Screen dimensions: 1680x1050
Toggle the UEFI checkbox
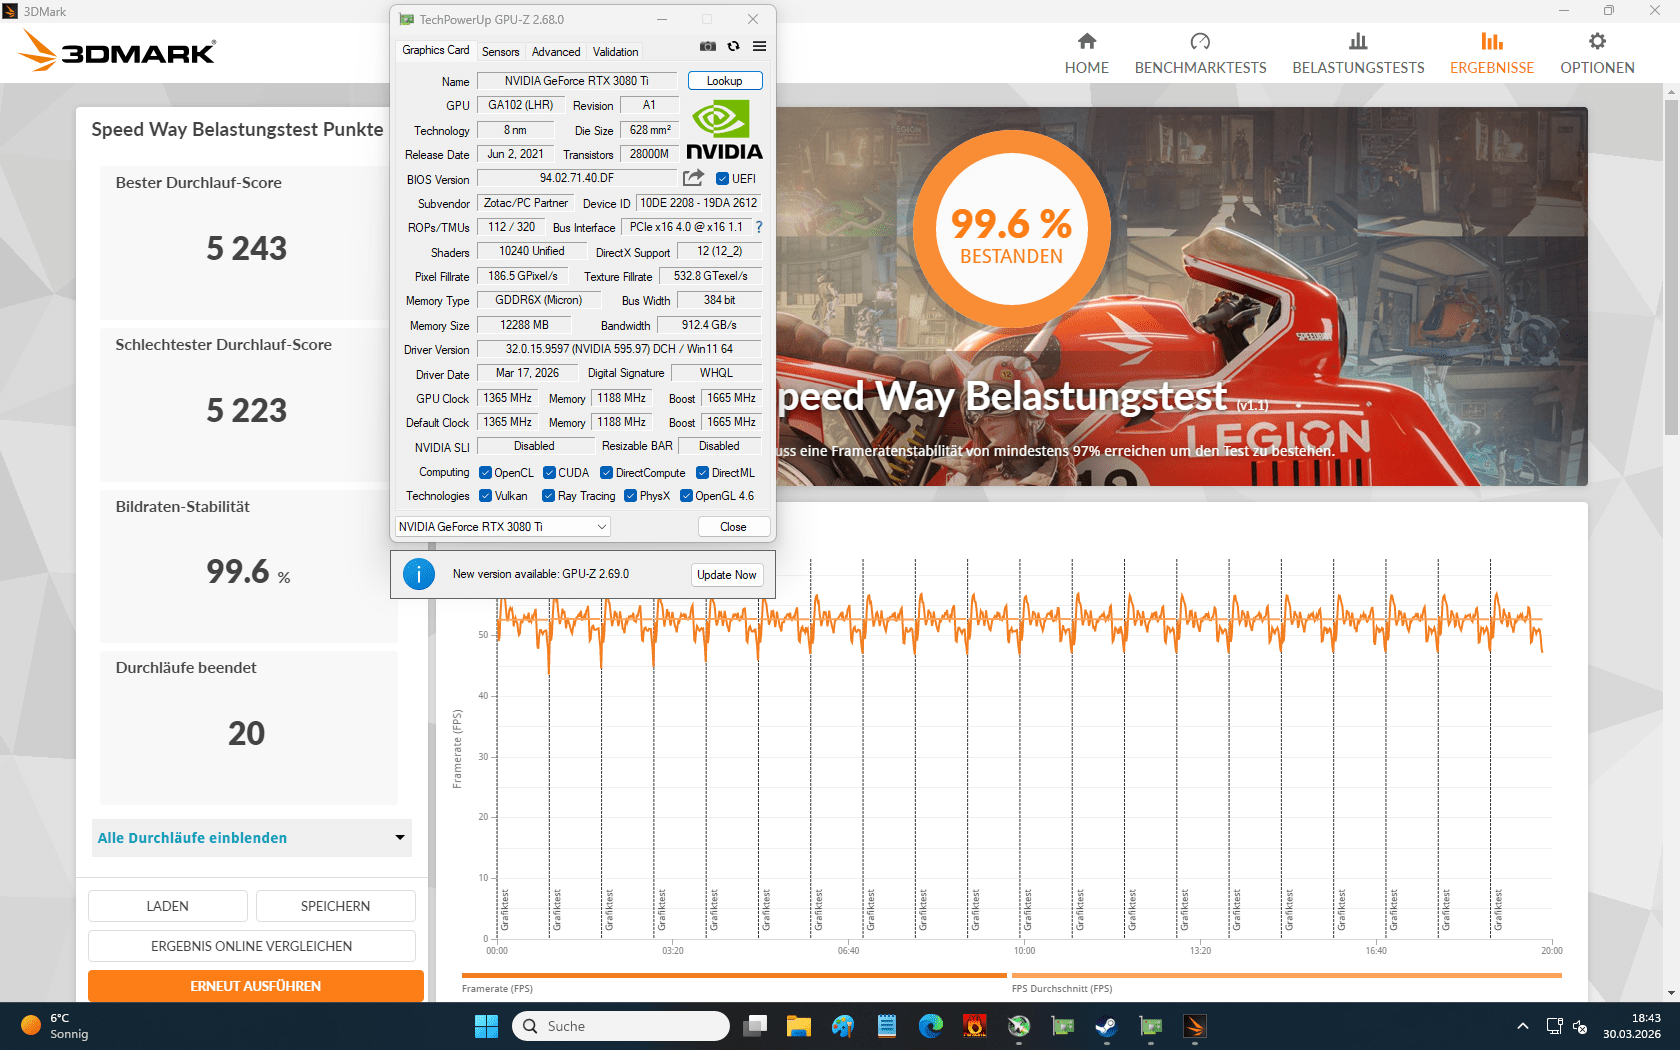tap(722, 179)
